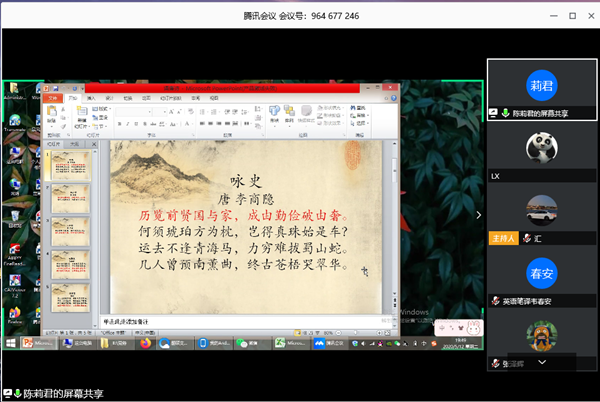Viewport: 600px width, 402px height.
Task: Toggle Bold formatting in Font group
Action: click(119, 124)
